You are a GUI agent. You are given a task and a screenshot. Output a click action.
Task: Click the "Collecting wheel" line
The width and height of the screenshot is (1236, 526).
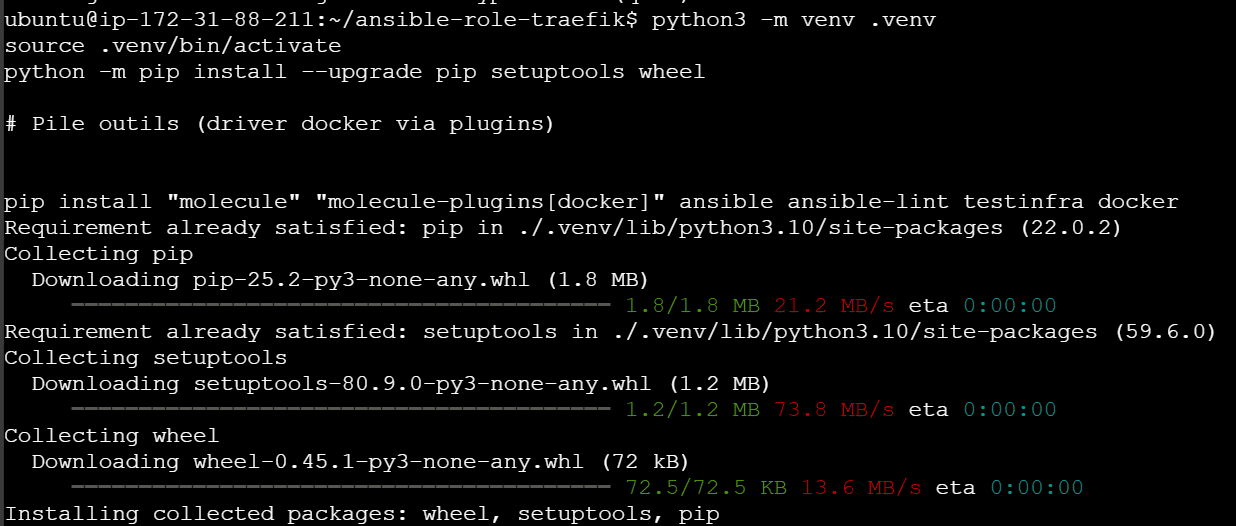click(112, 436)
